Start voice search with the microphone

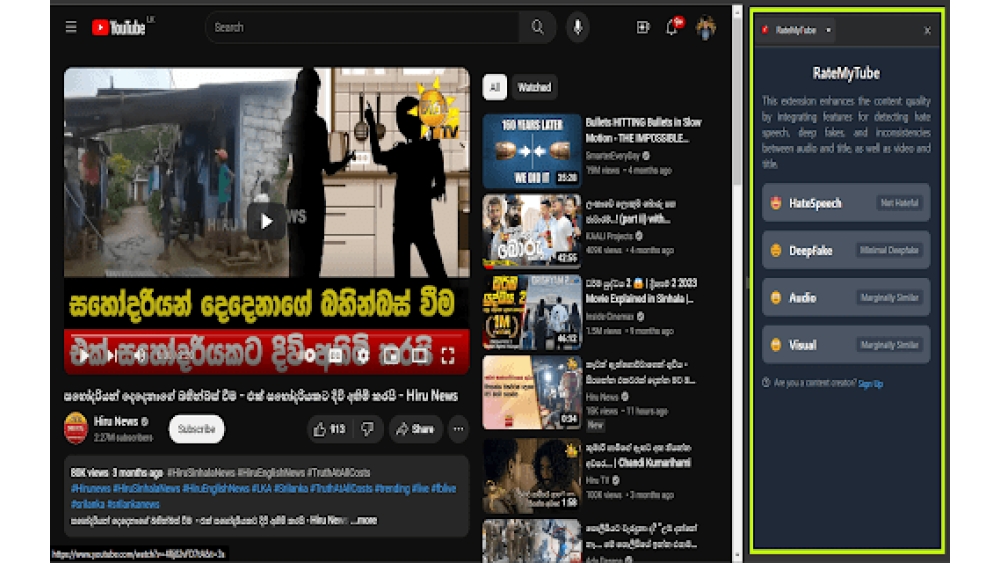pyautogui.click(x=578, y=27)
